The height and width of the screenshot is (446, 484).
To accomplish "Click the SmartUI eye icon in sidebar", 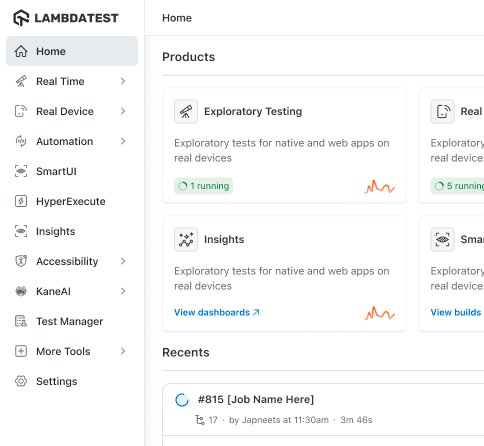I will click(x=21, y=171).
